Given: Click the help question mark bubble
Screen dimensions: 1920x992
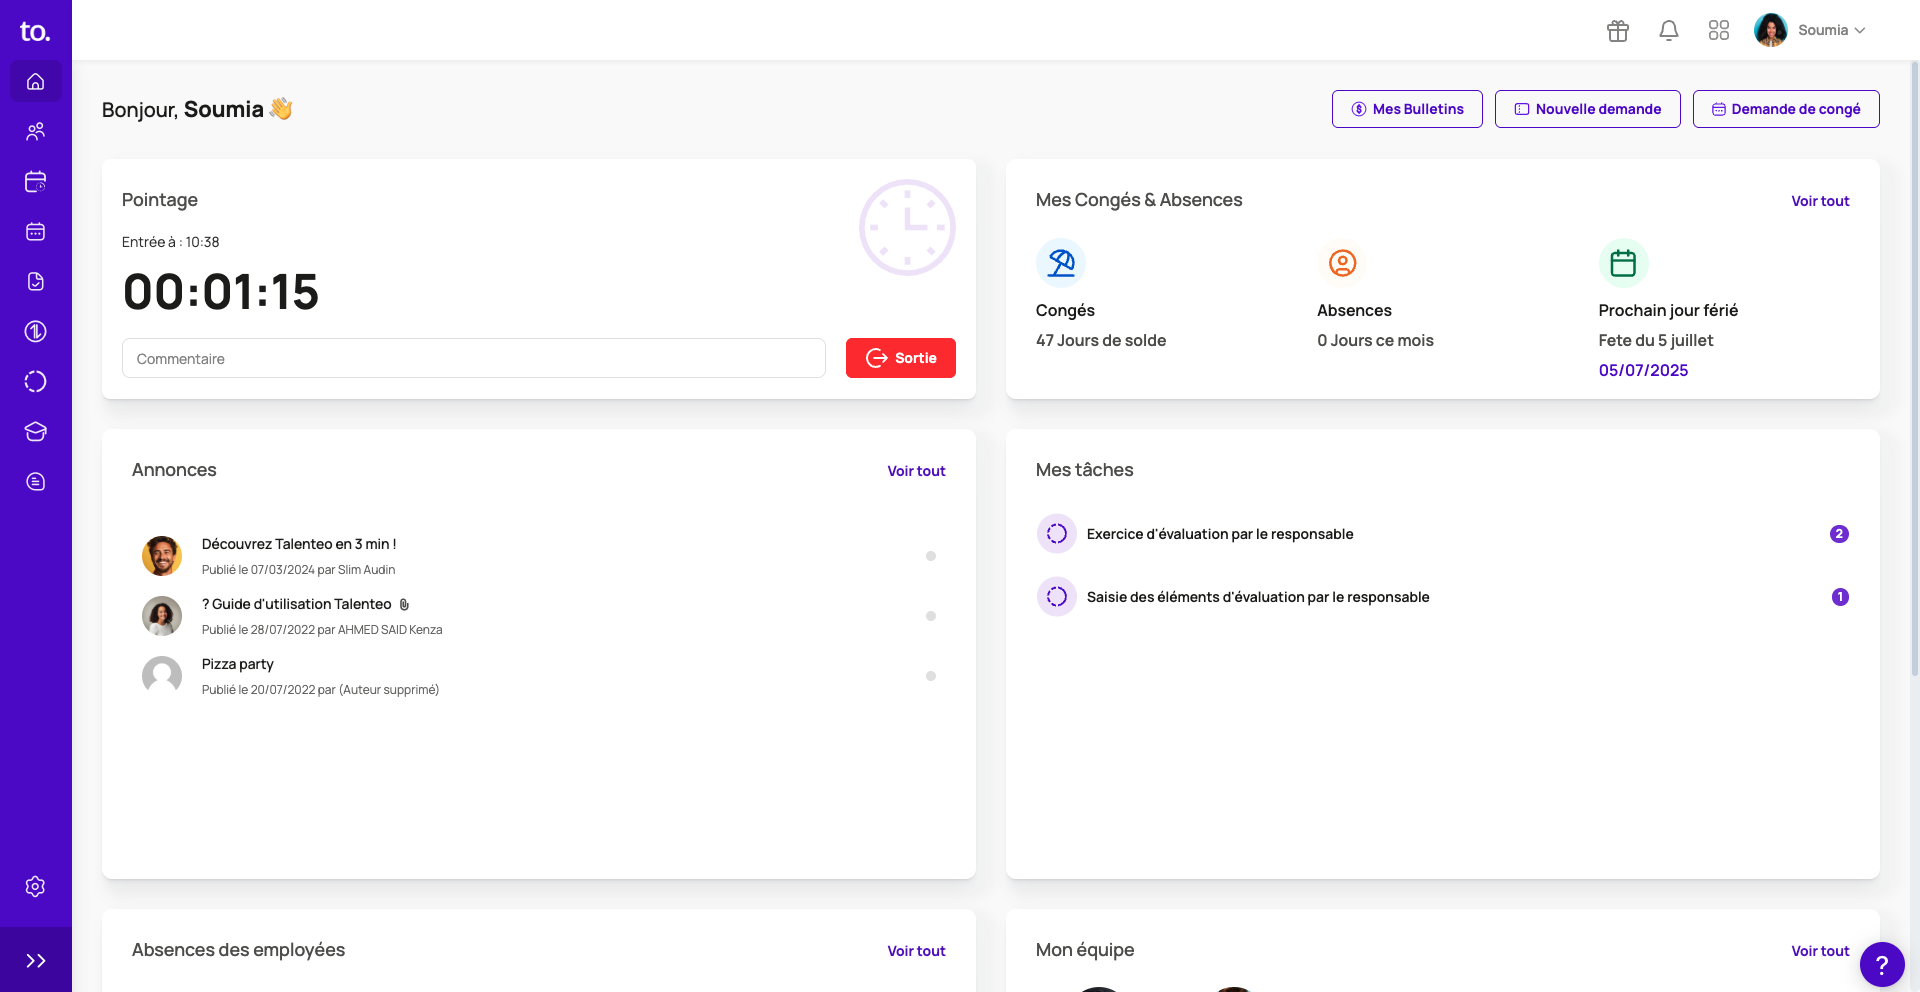Looking at the screenshot, I should click(1881, 965).
